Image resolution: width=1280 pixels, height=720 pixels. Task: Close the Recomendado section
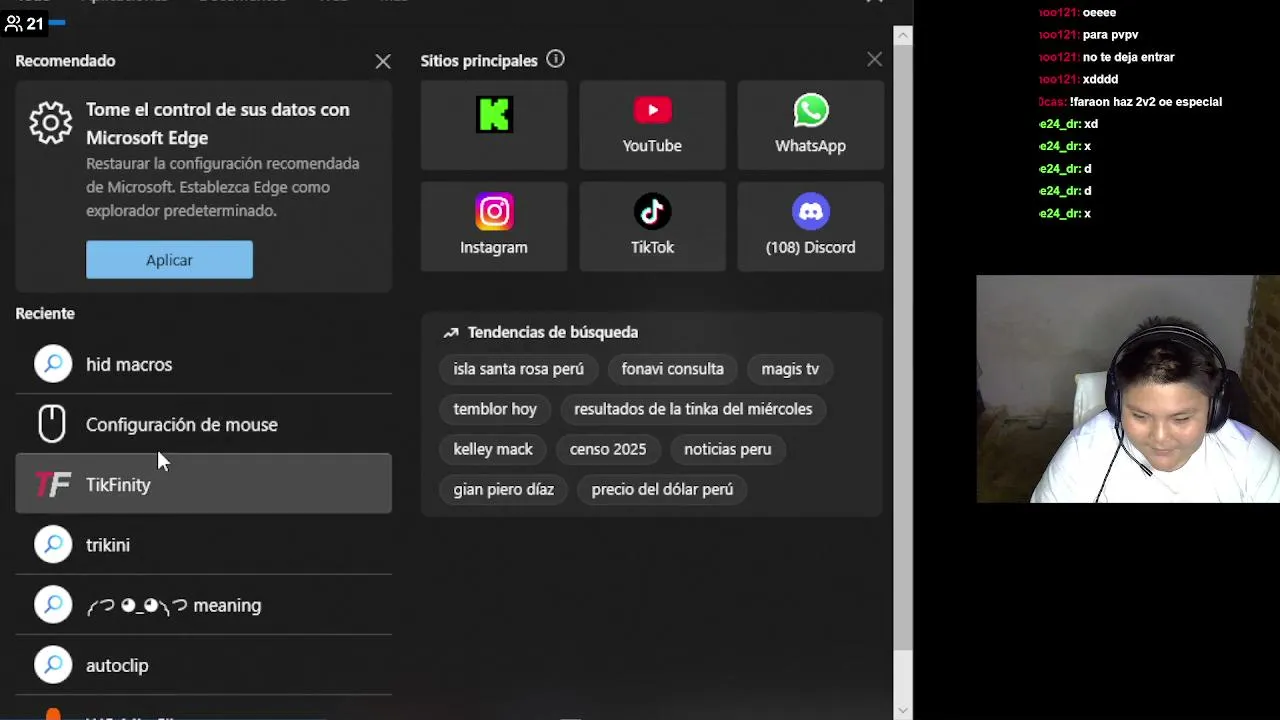point(383,61)
